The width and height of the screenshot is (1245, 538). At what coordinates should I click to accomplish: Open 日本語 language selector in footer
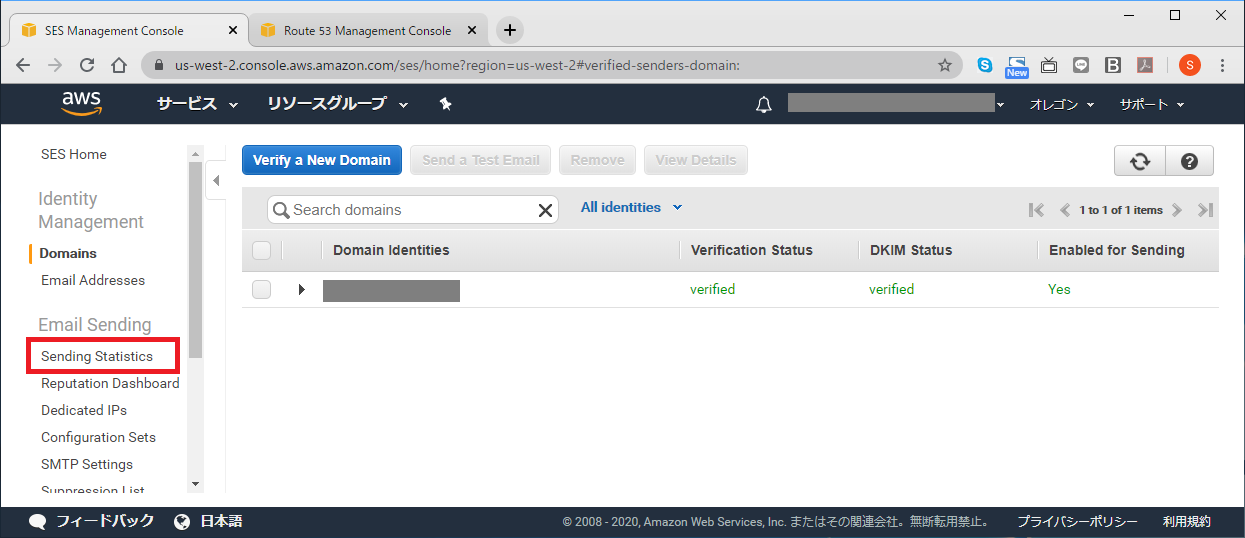click(208, 521)
